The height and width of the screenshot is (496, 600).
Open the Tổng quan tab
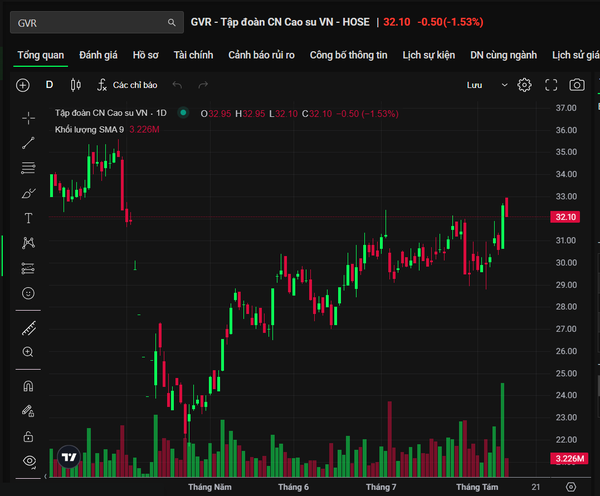click(41, 55)
